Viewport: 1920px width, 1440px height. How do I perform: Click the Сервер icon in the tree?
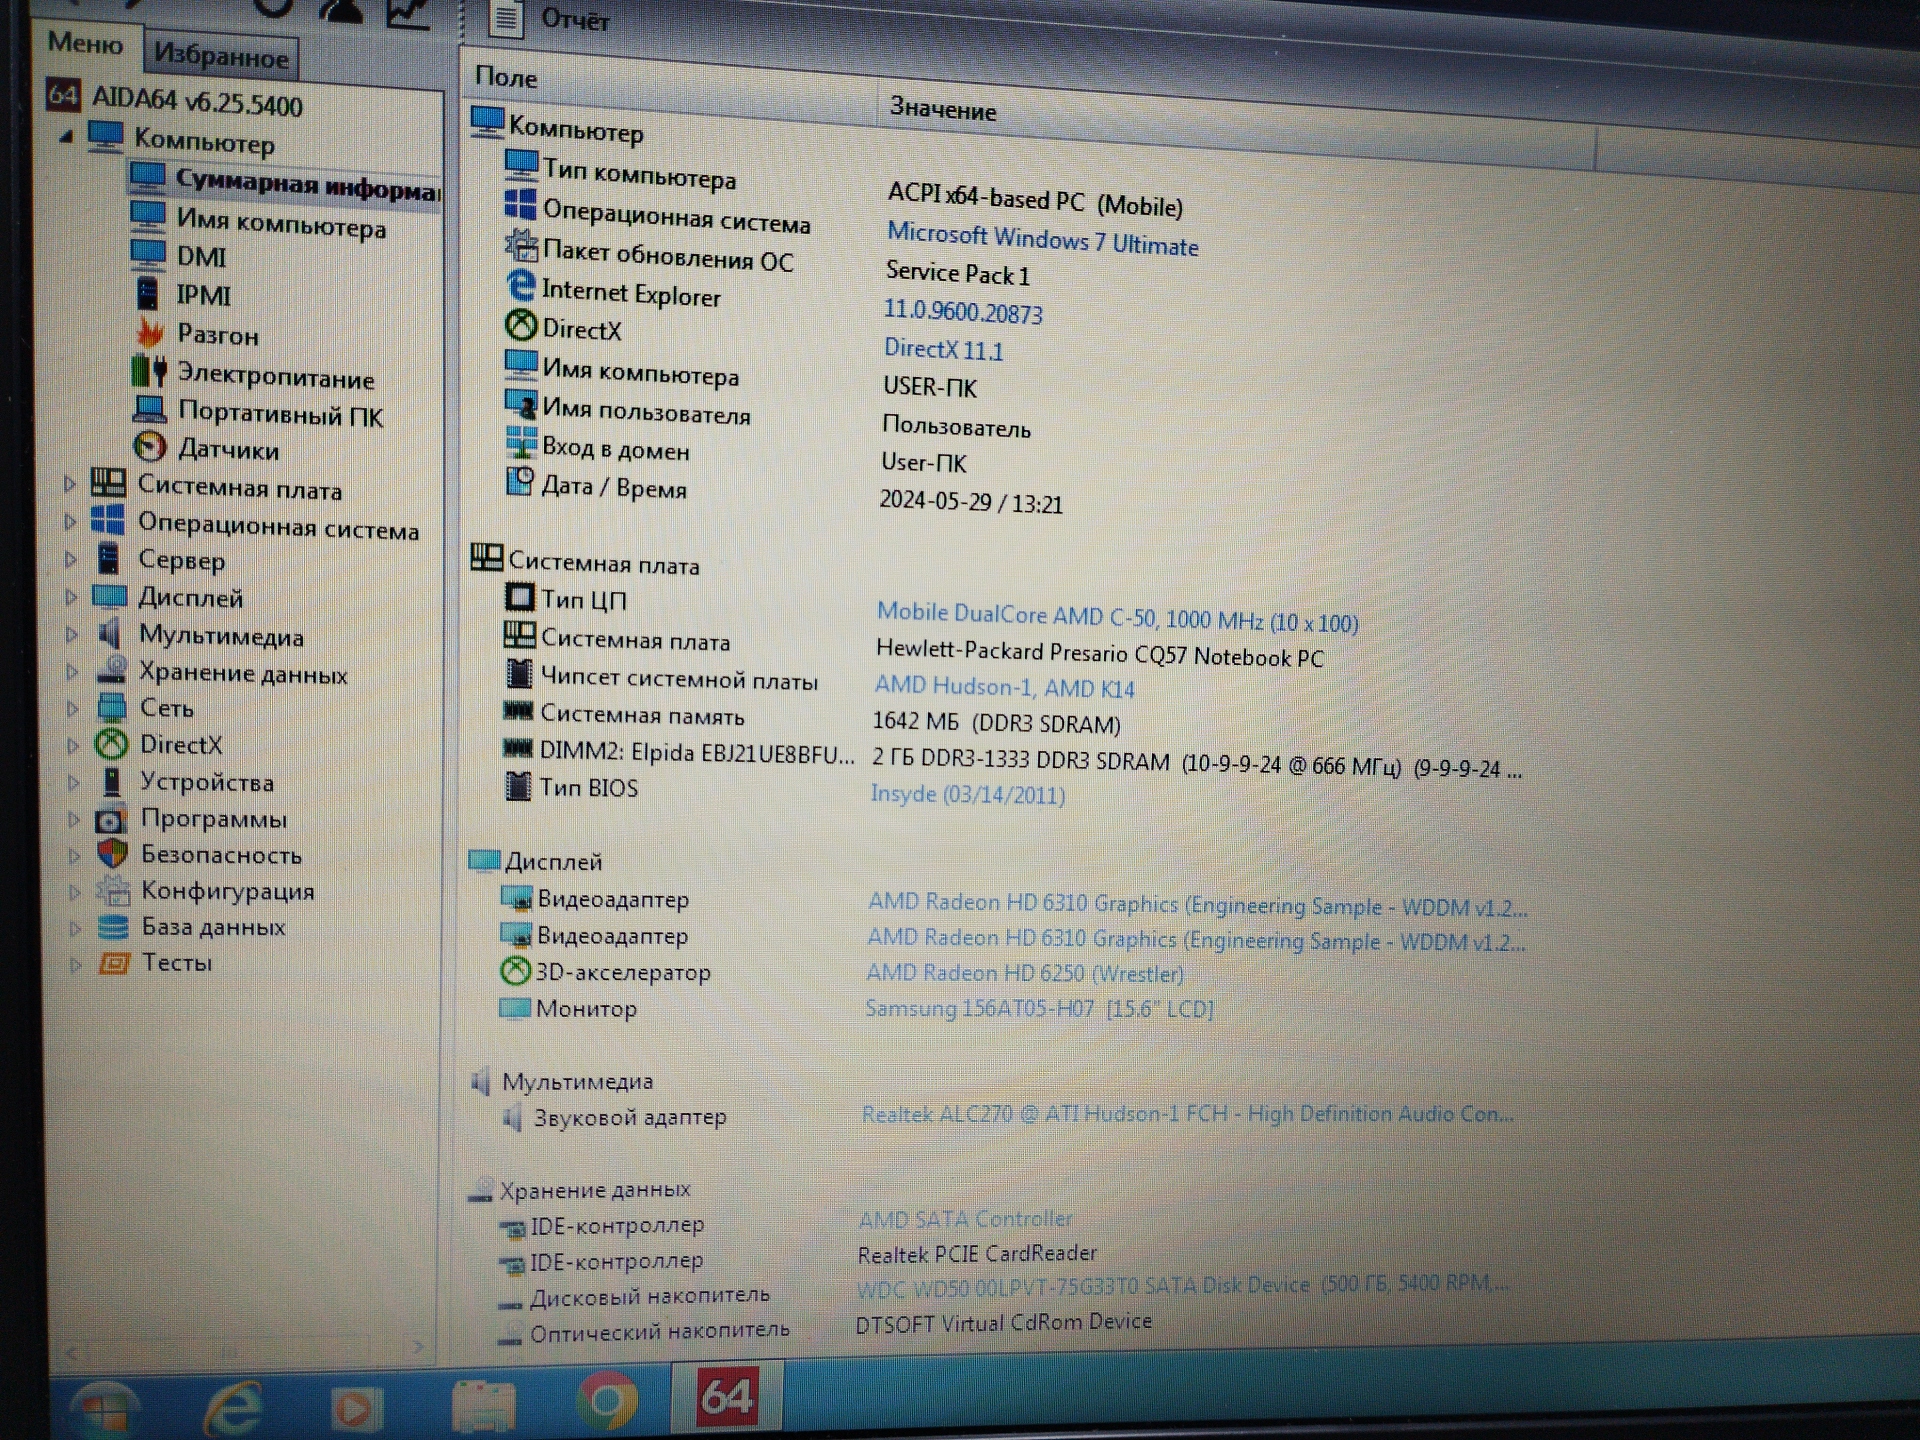(x=108, y=558)
